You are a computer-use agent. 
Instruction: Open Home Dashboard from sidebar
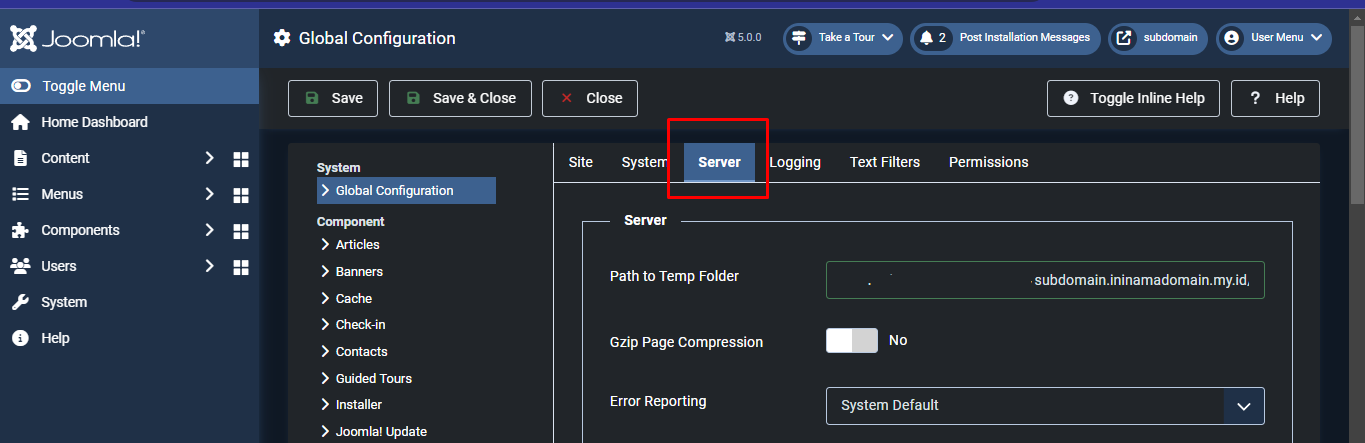tap(94, 122)
